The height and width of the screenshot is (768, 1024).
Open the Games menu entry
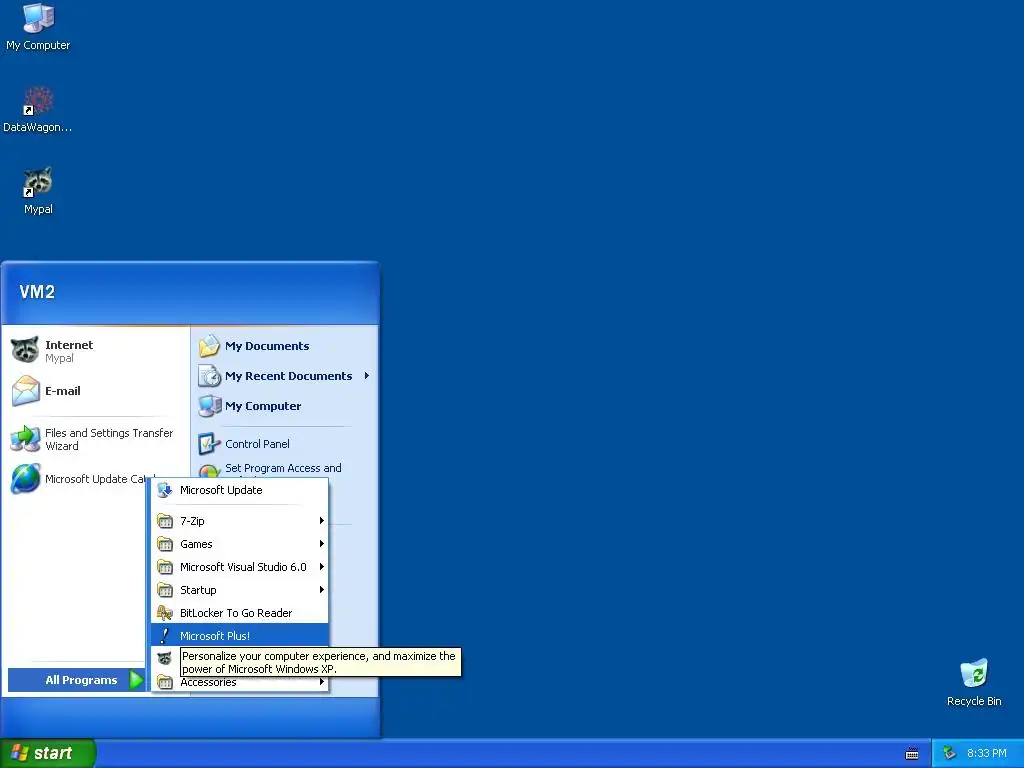[x=240, y=544]
